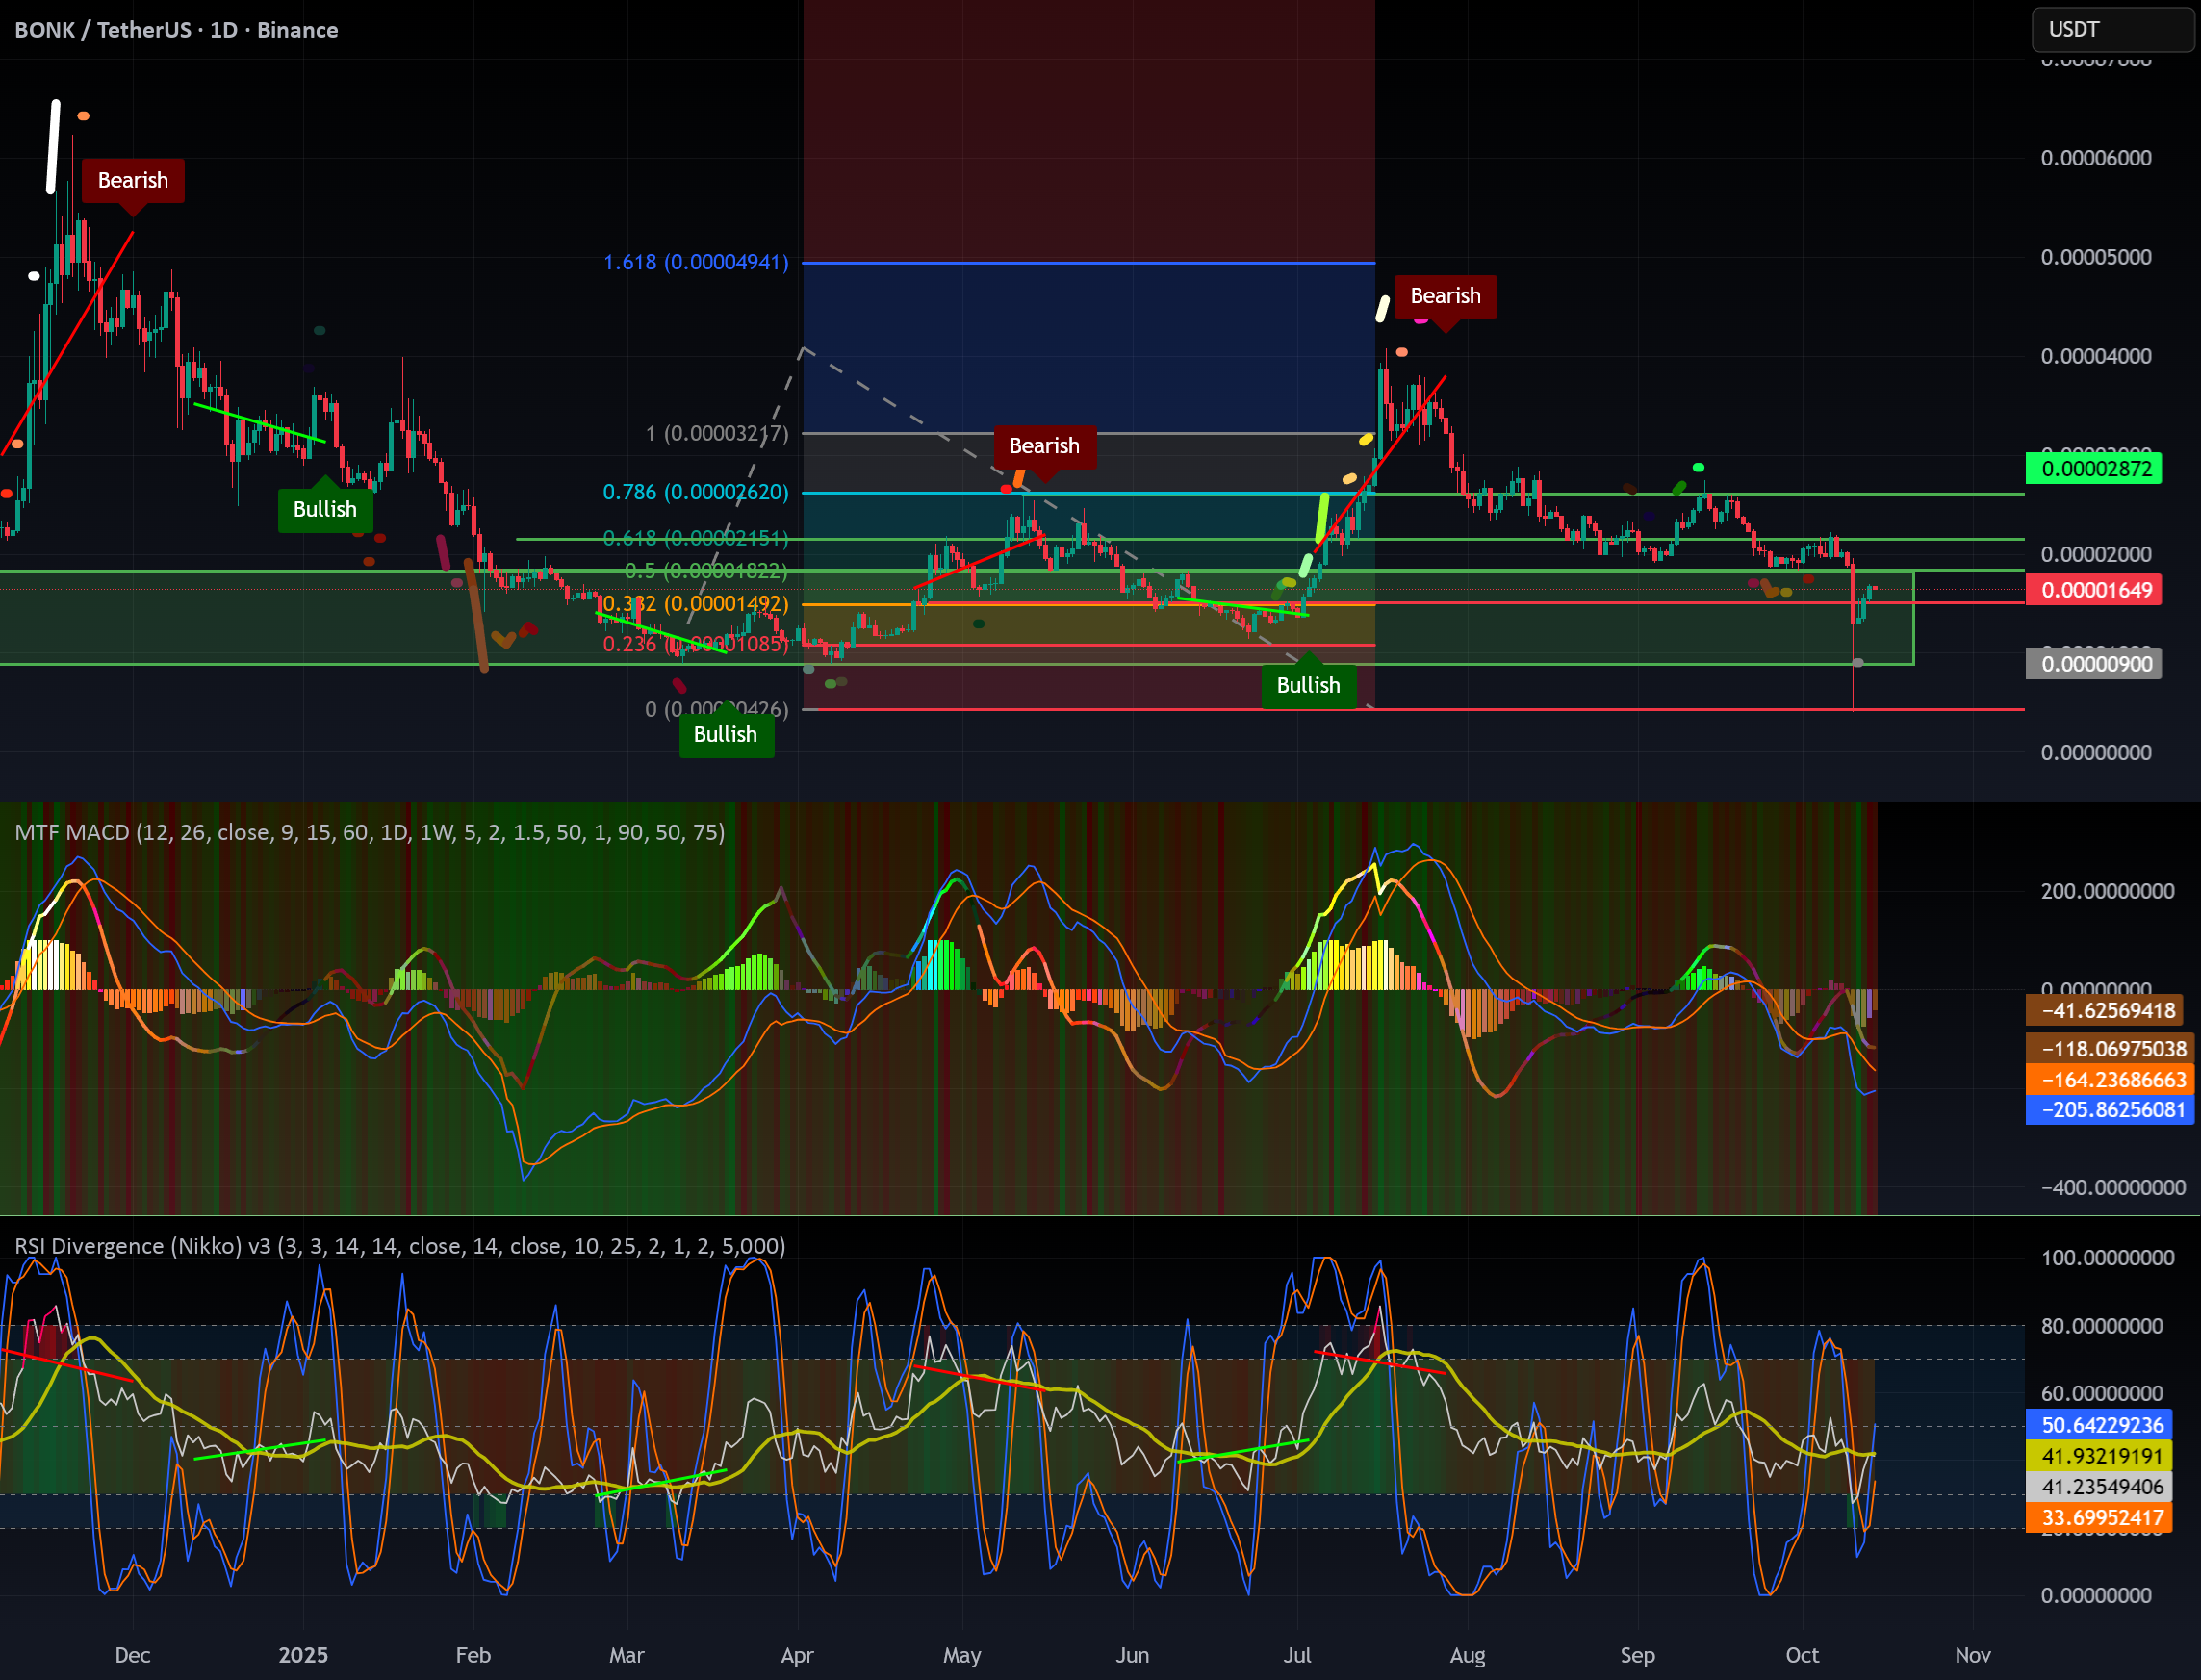Click the 2025 label on time axis
Image resolution: width=2201 pixels, height=1680 pixels.
[303, 1655]
